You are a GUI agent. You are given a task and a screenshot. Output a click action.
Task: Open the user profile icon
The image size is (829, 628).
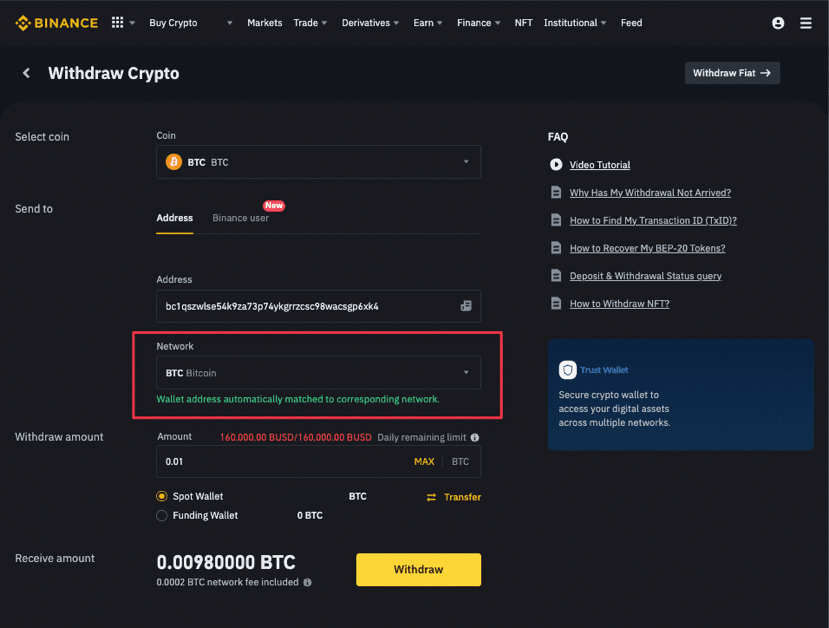pyautogui.click(x=779, y=23)
